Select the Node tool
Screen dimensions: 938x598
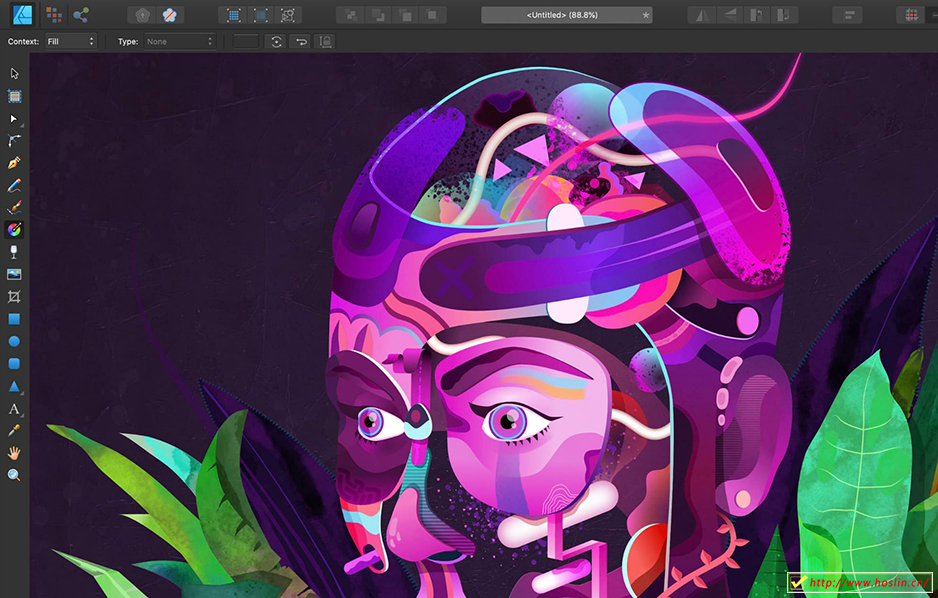pos(14,119)
